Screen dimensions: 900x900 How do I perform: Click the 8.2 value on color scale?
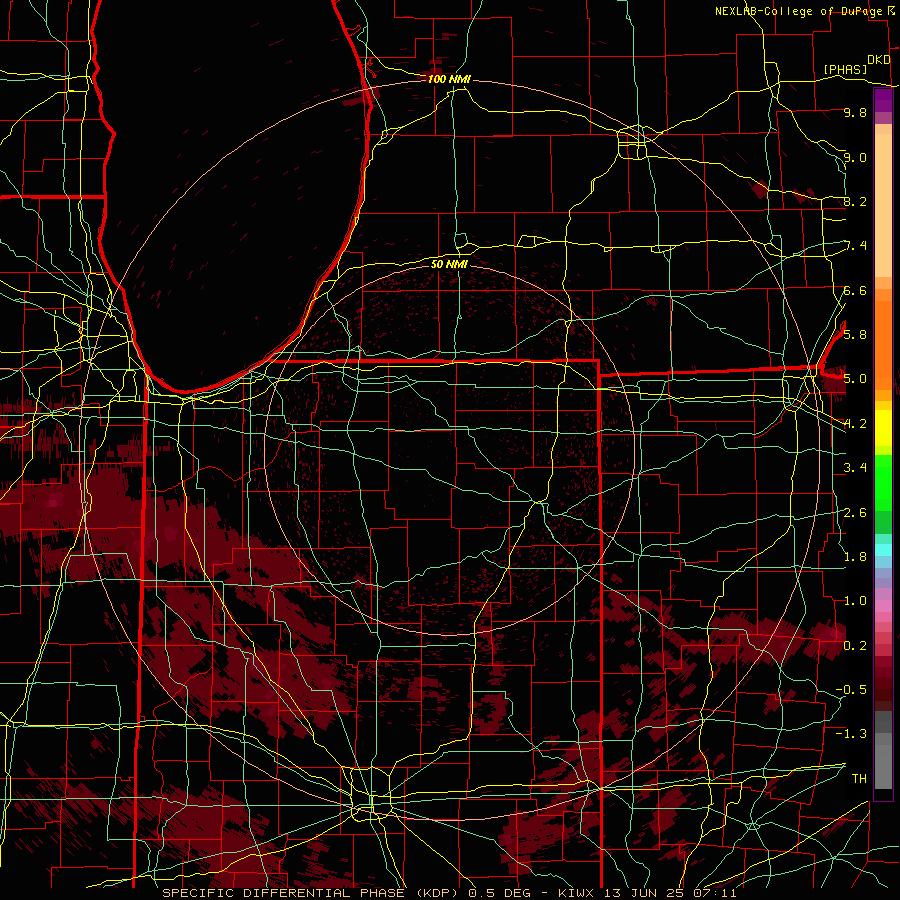(855, 201)
